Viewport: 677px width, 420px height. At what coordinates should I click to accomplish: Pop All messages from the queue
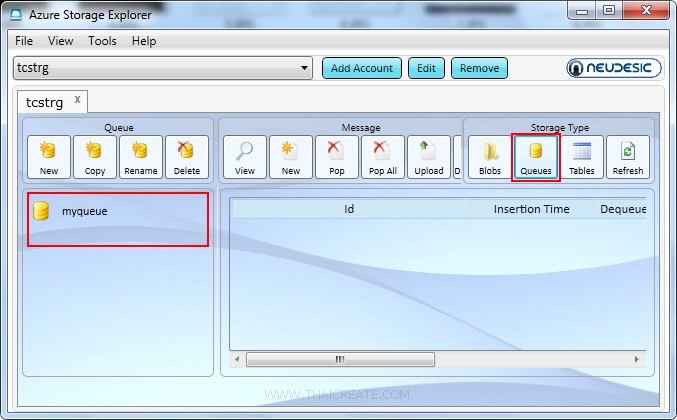tap(383, 157)
